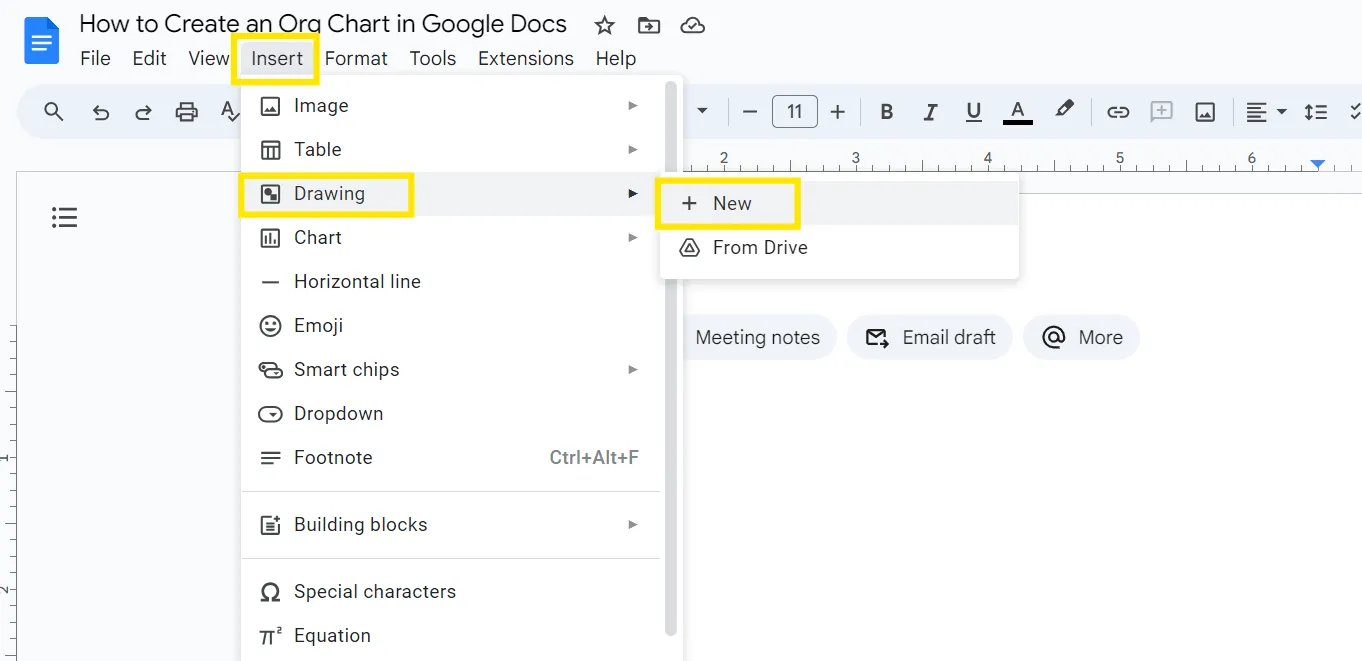
Task: Star this document
Action: tap(604, 25)
